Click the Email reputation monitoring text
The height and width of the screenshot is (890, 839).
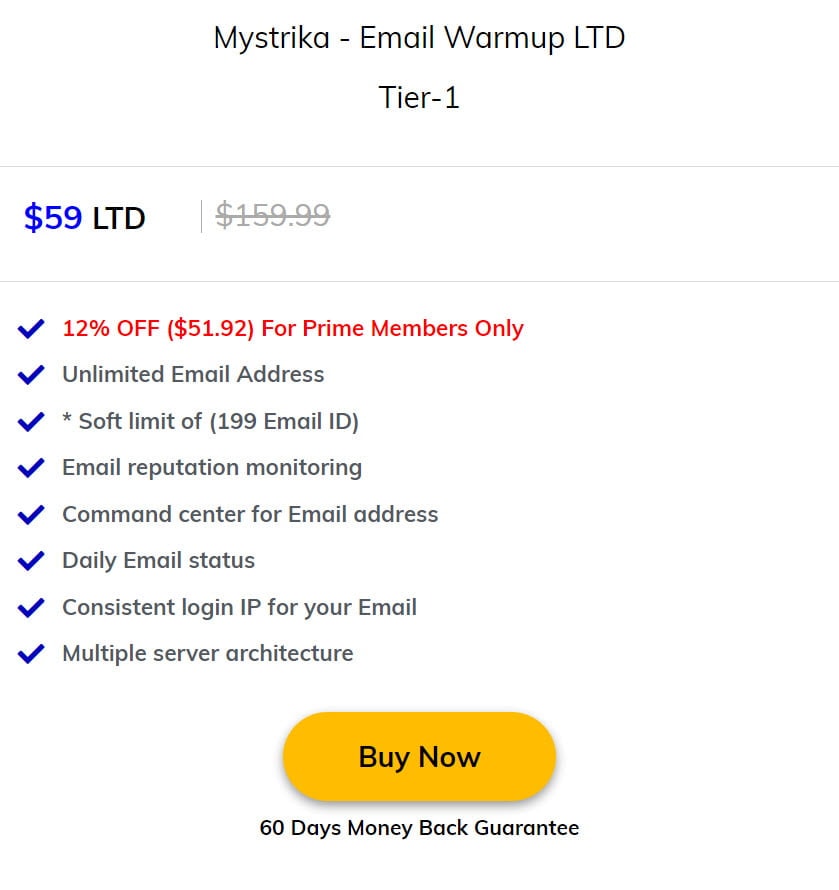tap(212, 468)
